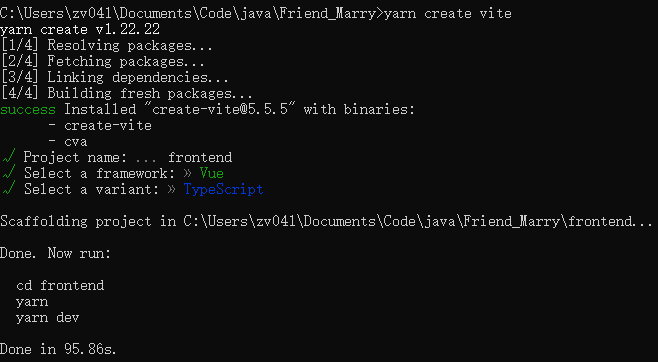Click the 'create-vite@5.5.5' package name

point(220,109)
